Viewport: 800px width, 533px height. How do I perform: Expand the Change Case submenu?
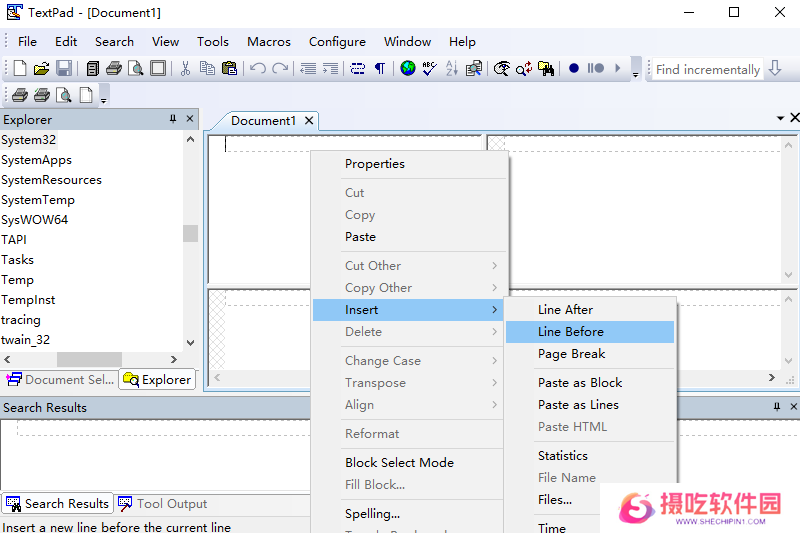click(x=409, y=361)
